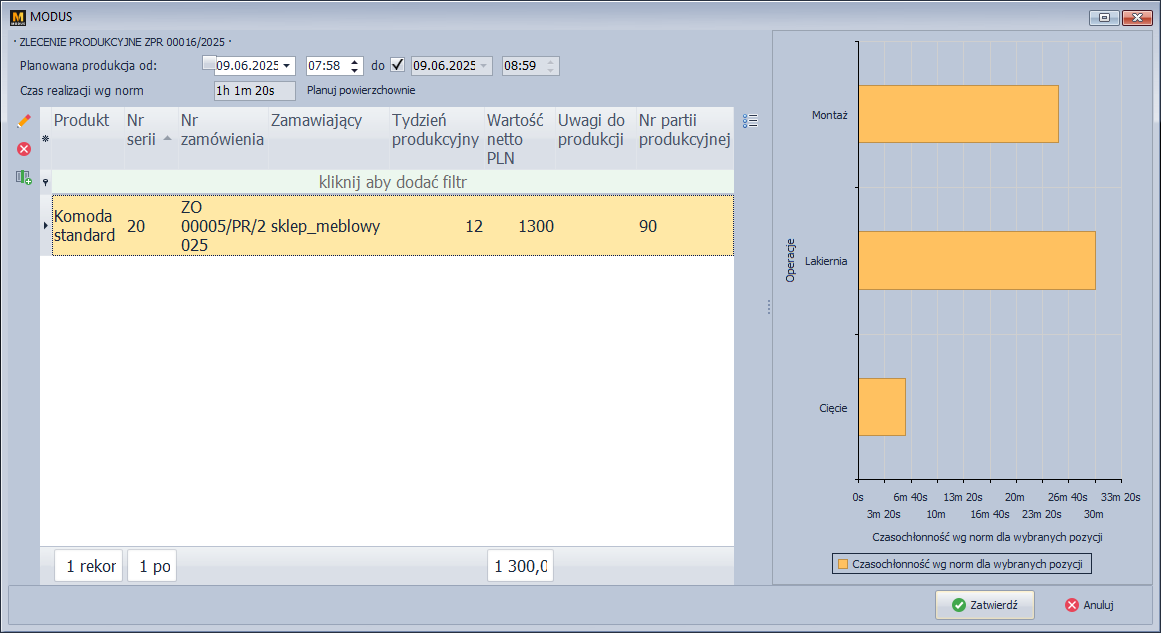Screen dimensions: 1161x633
Task: Open the list options icon beside the table
Action: tap(751, 121)
